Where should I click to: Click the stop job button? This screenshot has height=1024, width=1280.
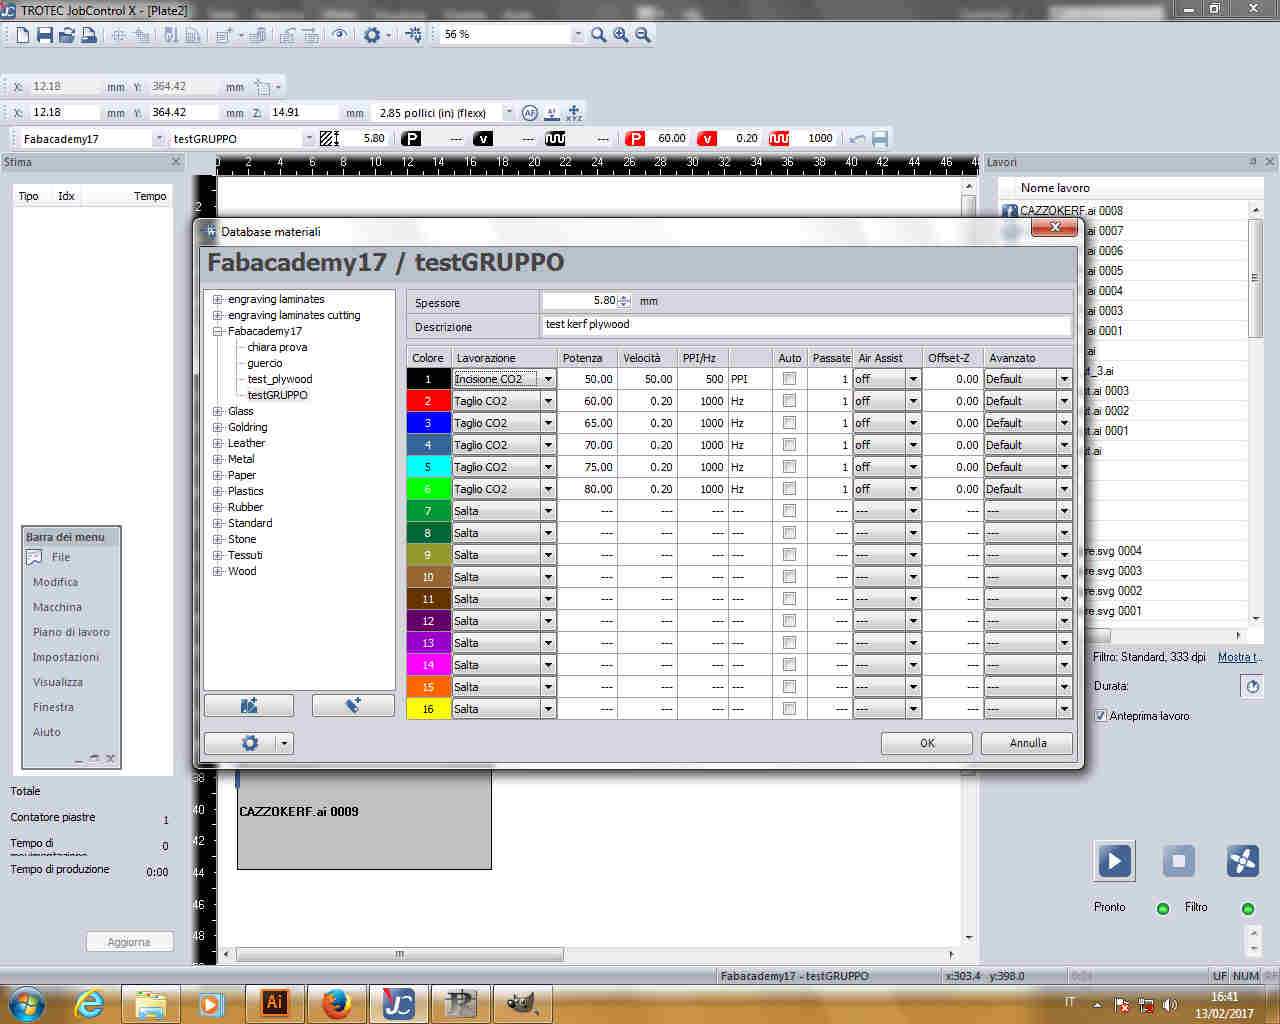tap(1178, 861)
